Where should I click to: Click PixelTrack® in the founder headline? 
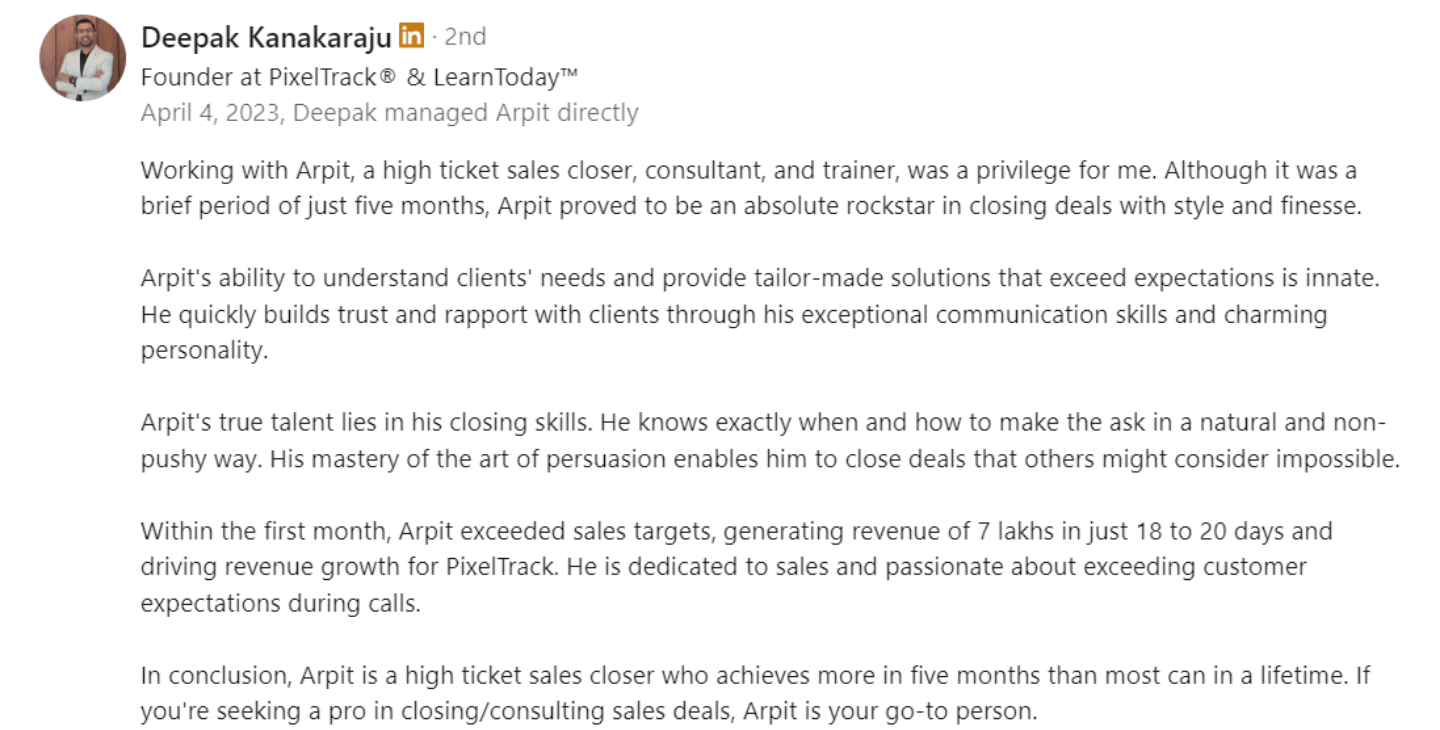(325, 77)
